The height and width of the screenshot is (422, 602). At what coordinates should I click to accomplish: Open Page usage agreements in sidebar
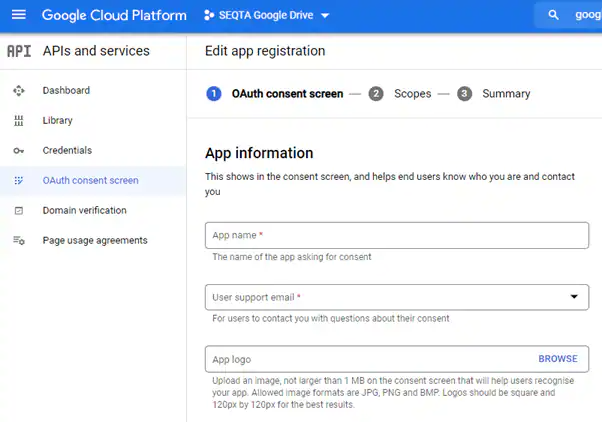(95, 240)
